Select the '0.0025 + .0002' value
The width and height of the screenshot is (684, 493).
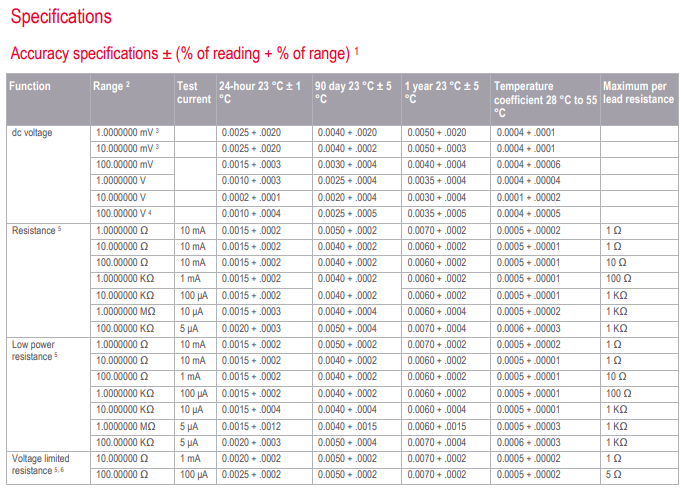click(x=251, y=475)
